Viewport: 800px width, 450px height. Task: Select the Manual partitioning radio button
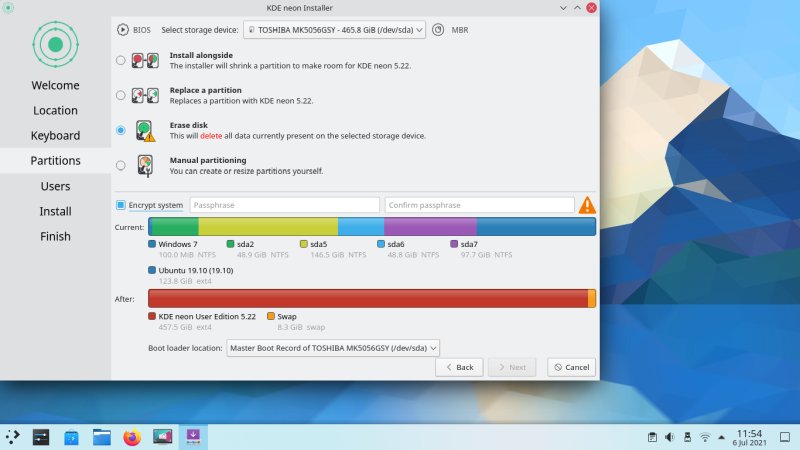(x=121, y=165)
